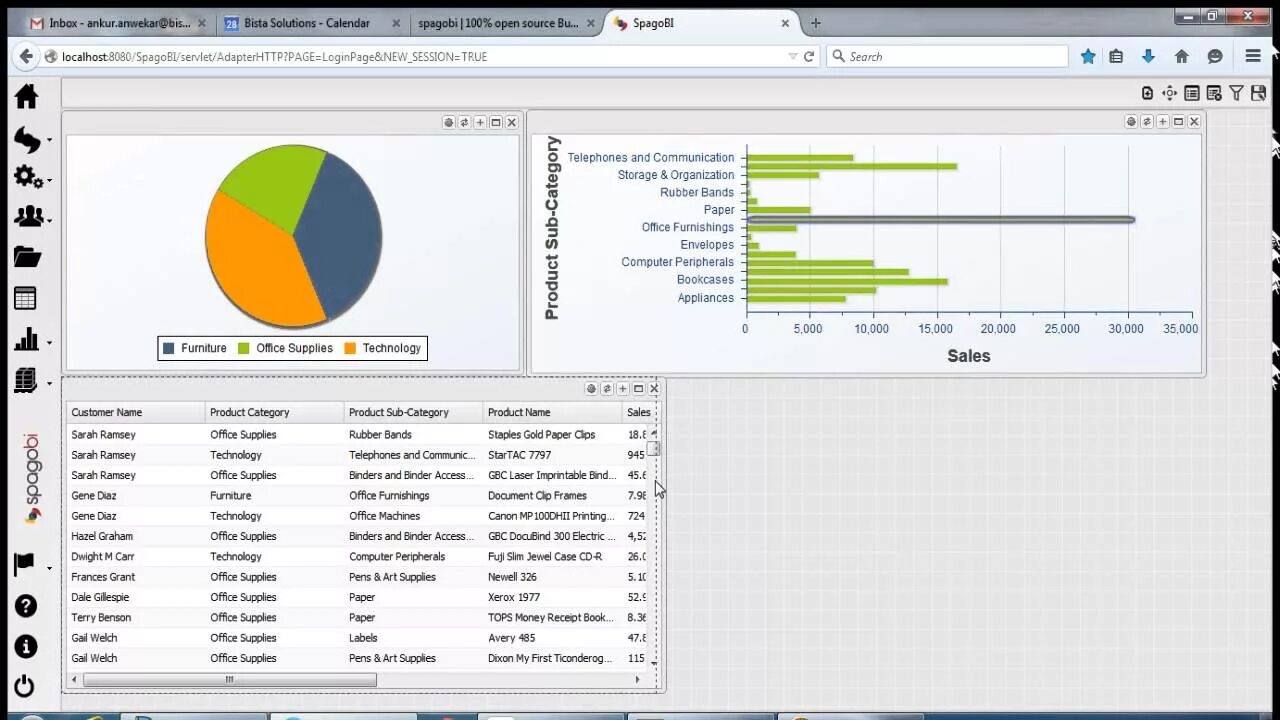Click pie chart widget plus icon
Viewport: 1280px width, 720px height.
click(480, 122)
